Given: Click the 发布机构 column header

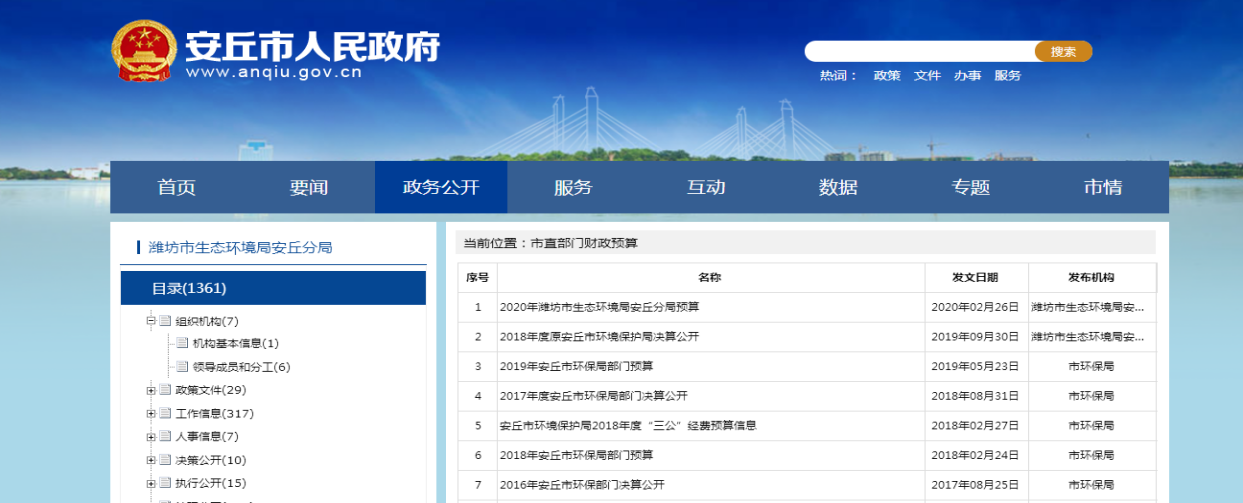Looking at the screenshot, I should (1091, 277).
